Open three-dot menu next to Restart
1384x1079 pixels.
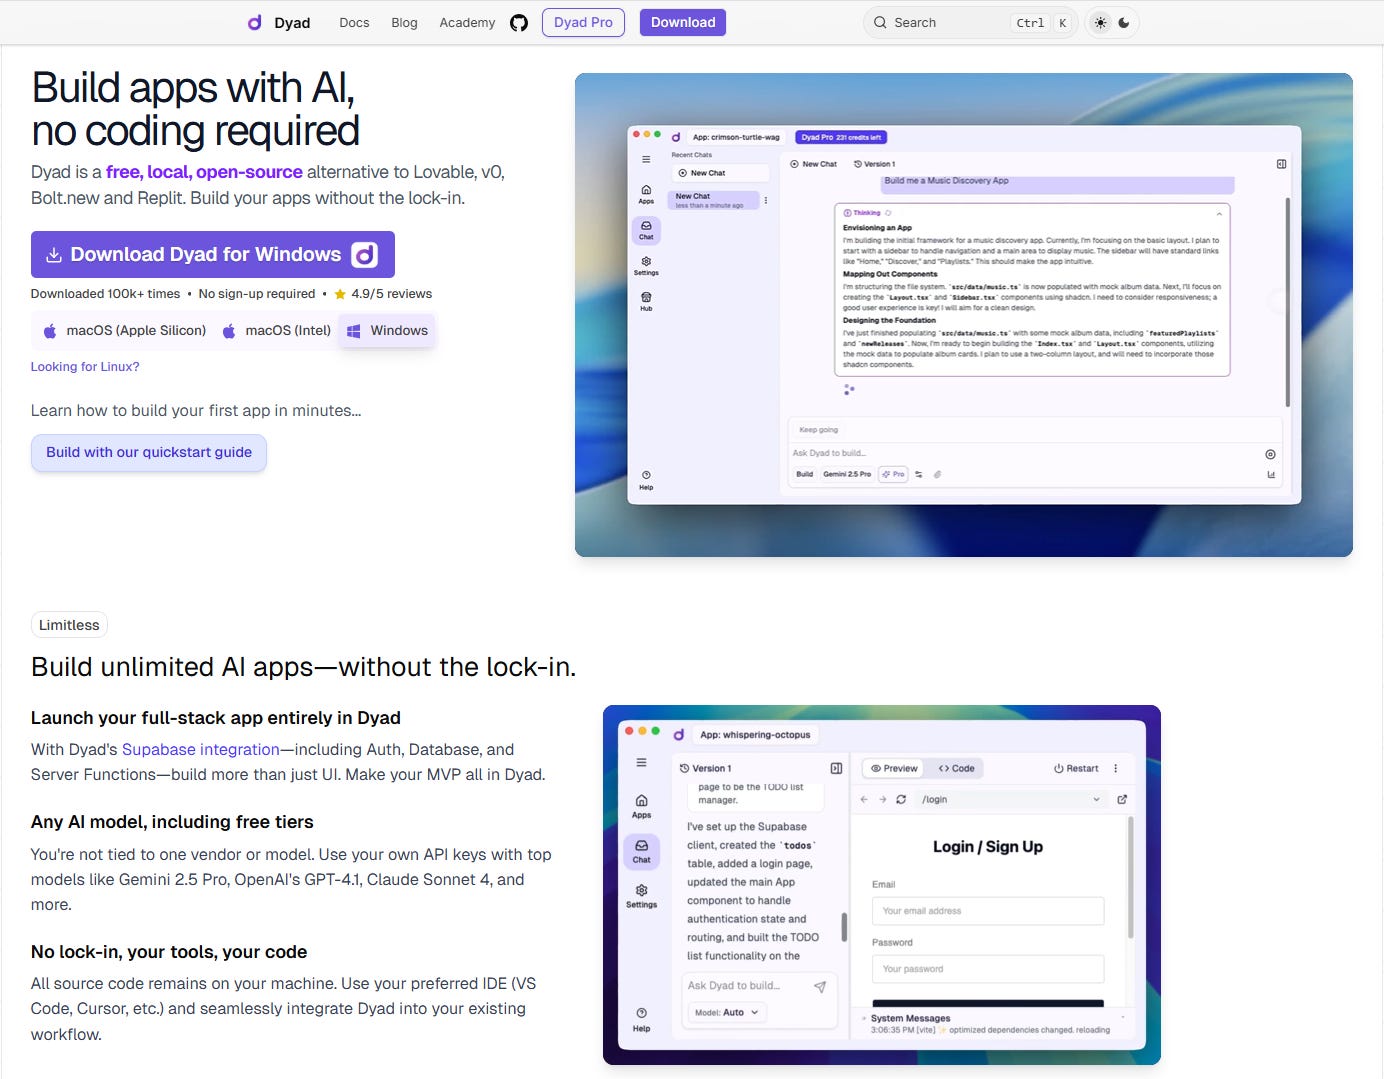click(x=1116, y=768)
